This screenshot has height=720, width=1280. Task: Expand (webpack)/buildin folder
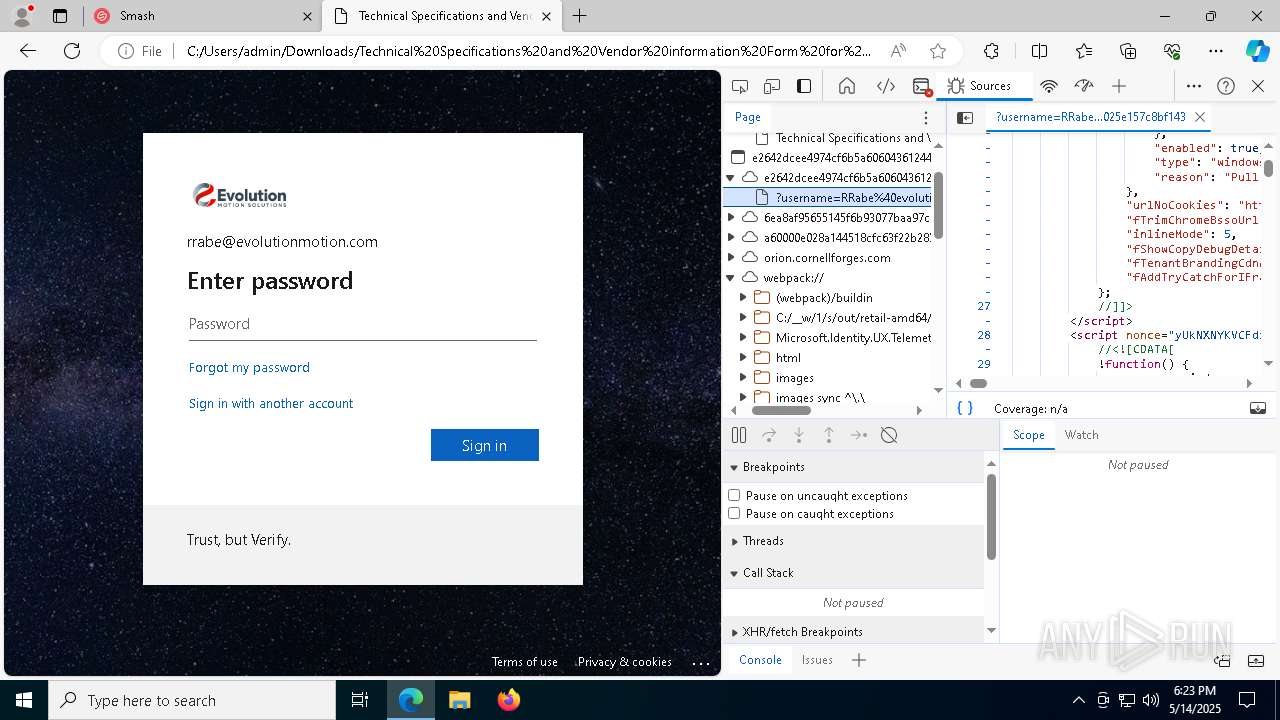(x=743, y=298)
